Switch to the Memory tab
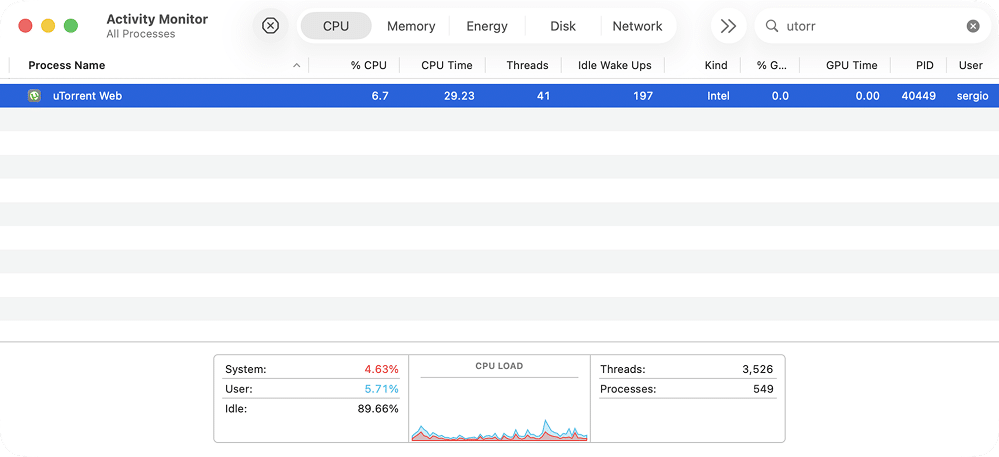The image size is (999, 457). (411, 26)
